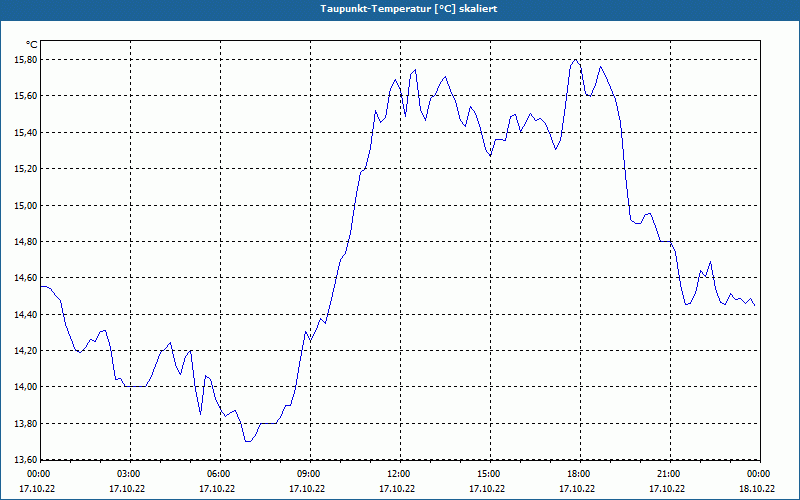The image size is (800, 500).
Task: Select the 14,80 y-axis label
Action: click(x=25, y=242)
